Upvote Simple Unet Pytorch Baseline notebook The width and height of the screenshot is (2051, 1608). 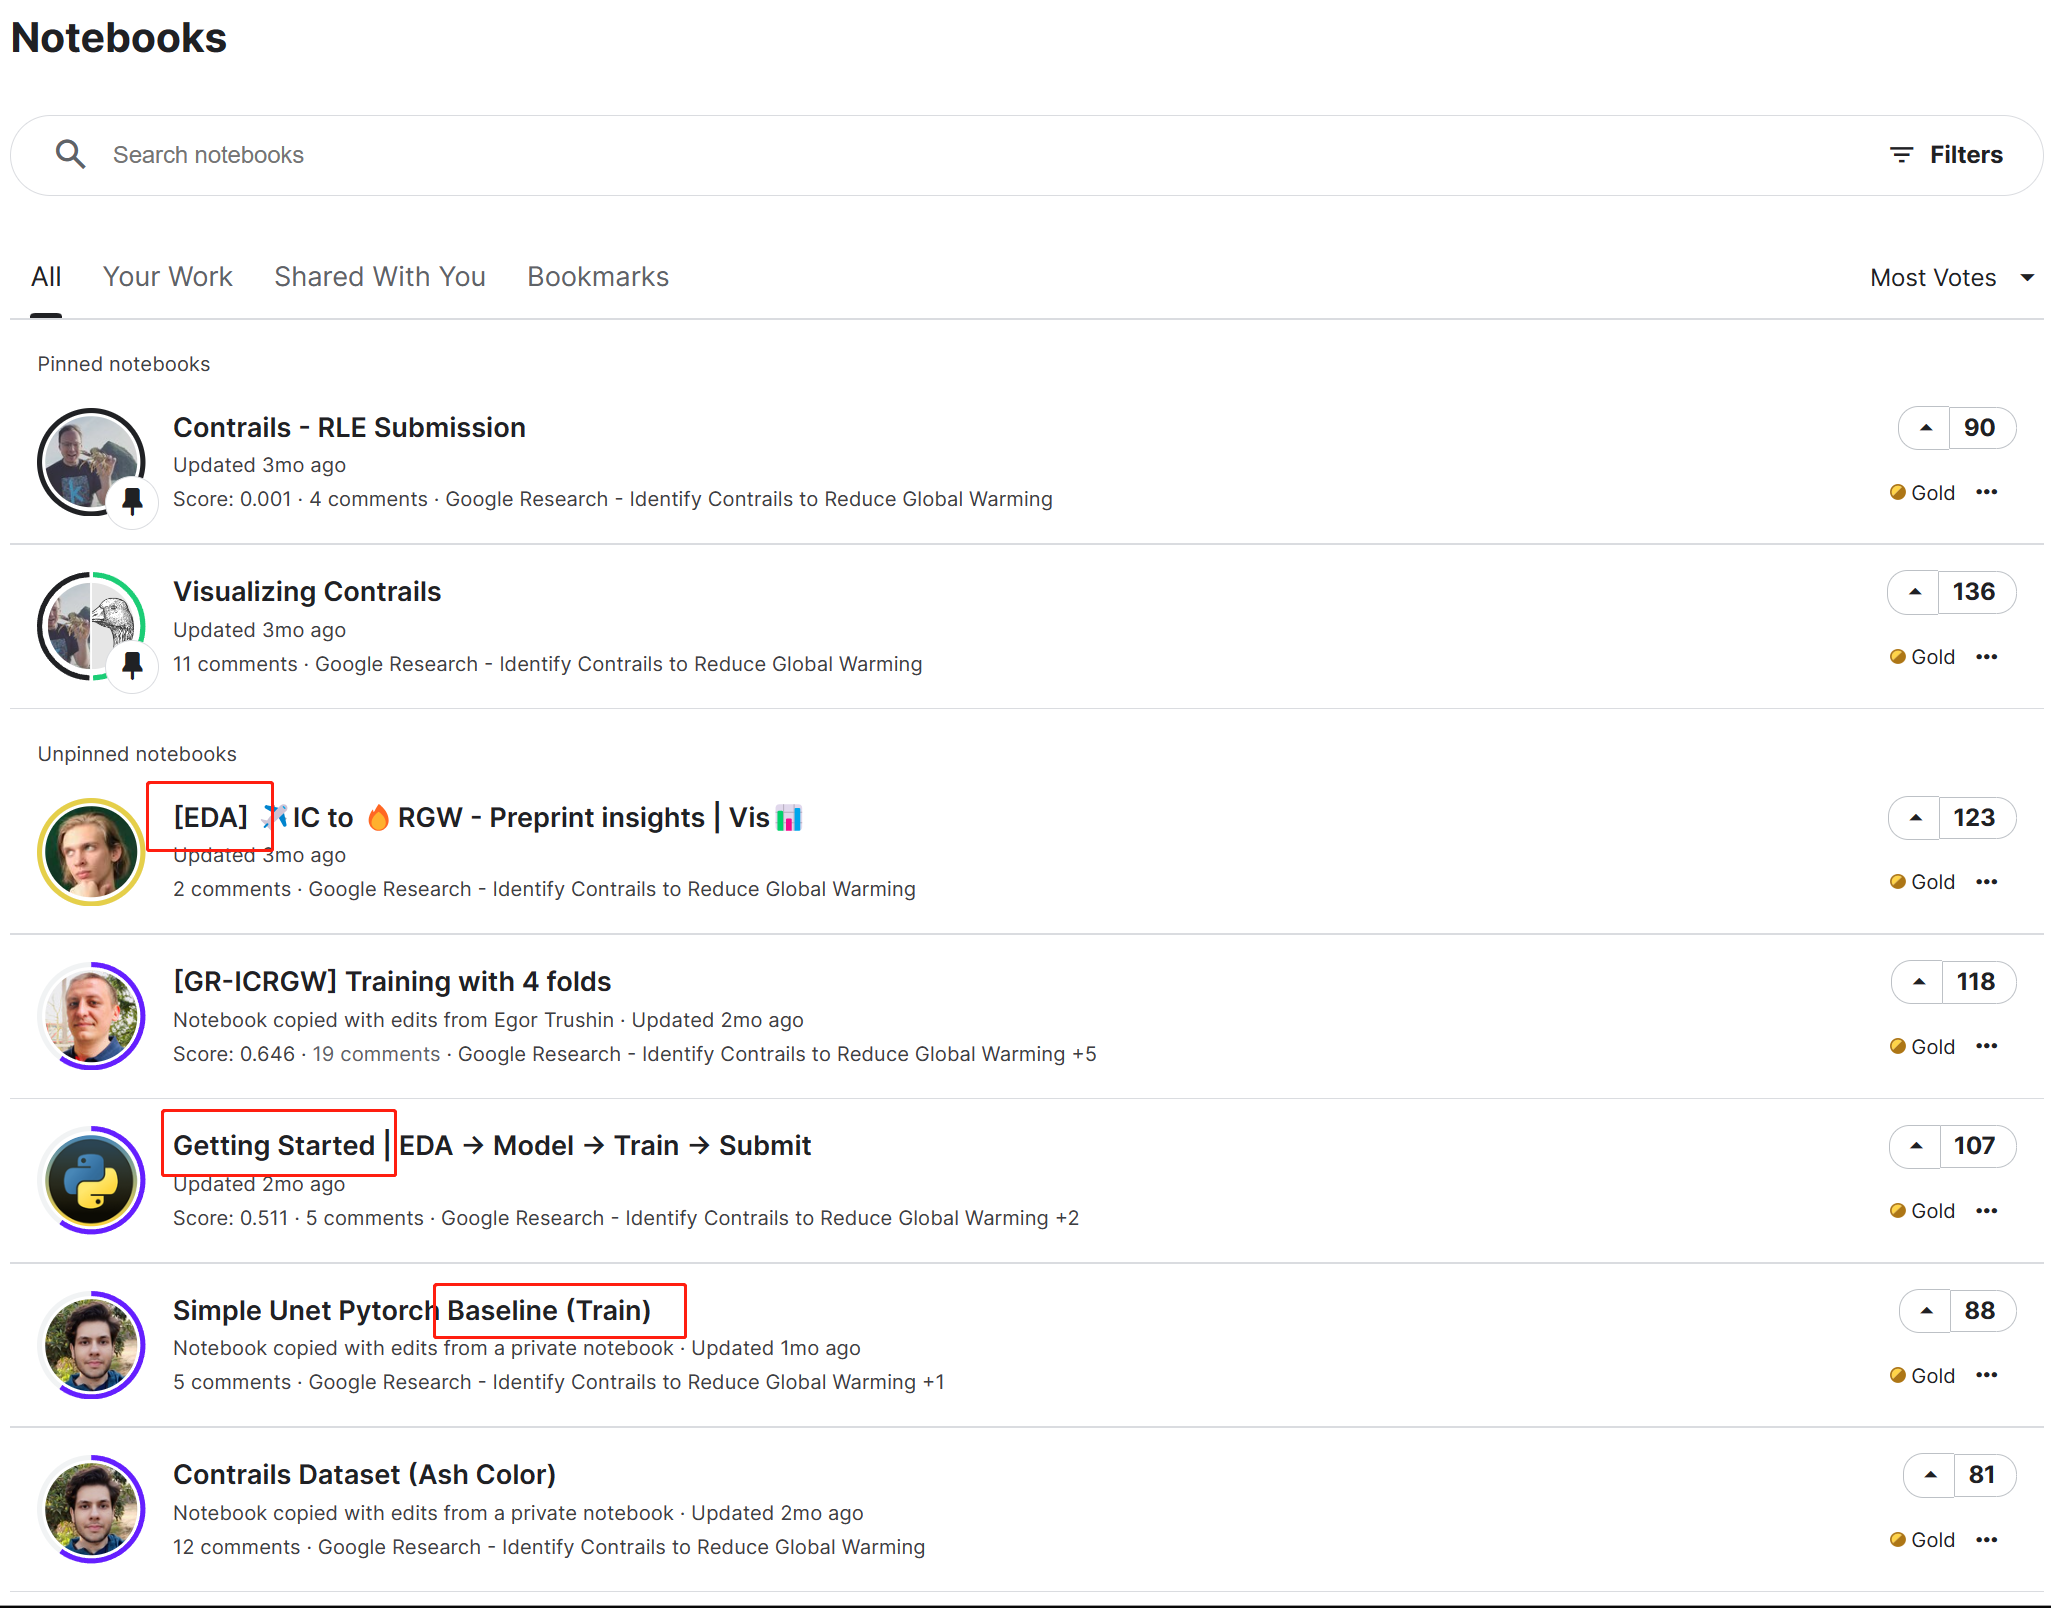pyautogui.click(x=1926, y=1311)
